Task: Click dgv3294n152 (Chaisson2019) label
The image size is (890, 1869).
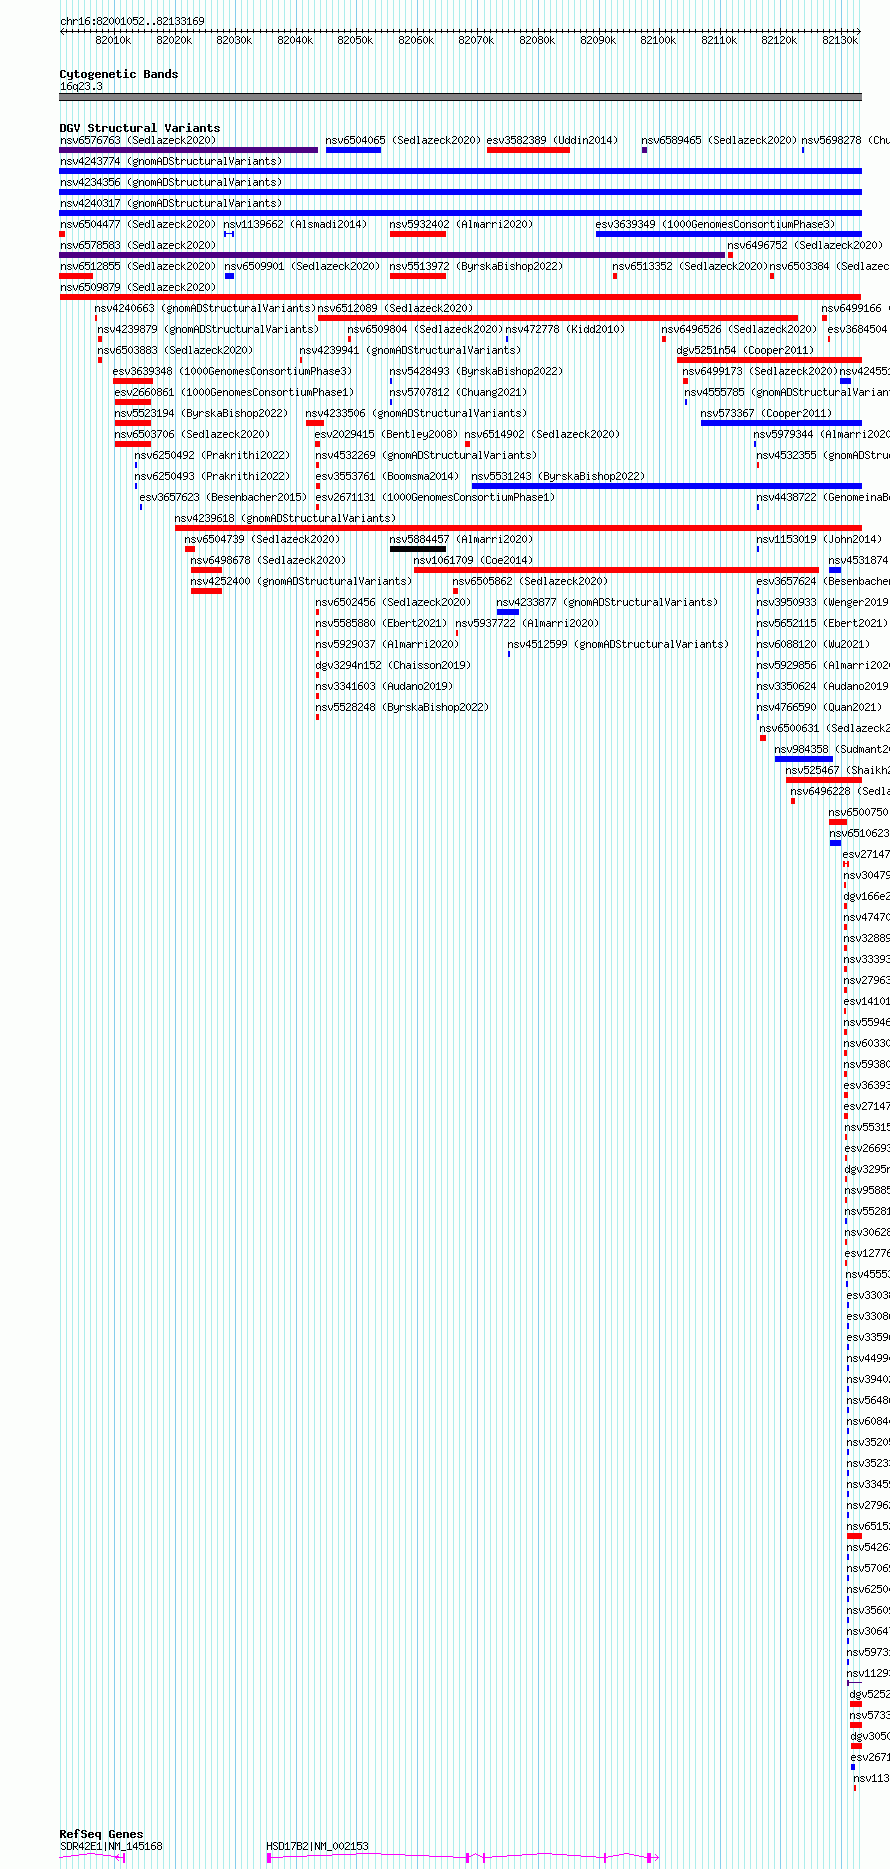Action: (393, 665)
